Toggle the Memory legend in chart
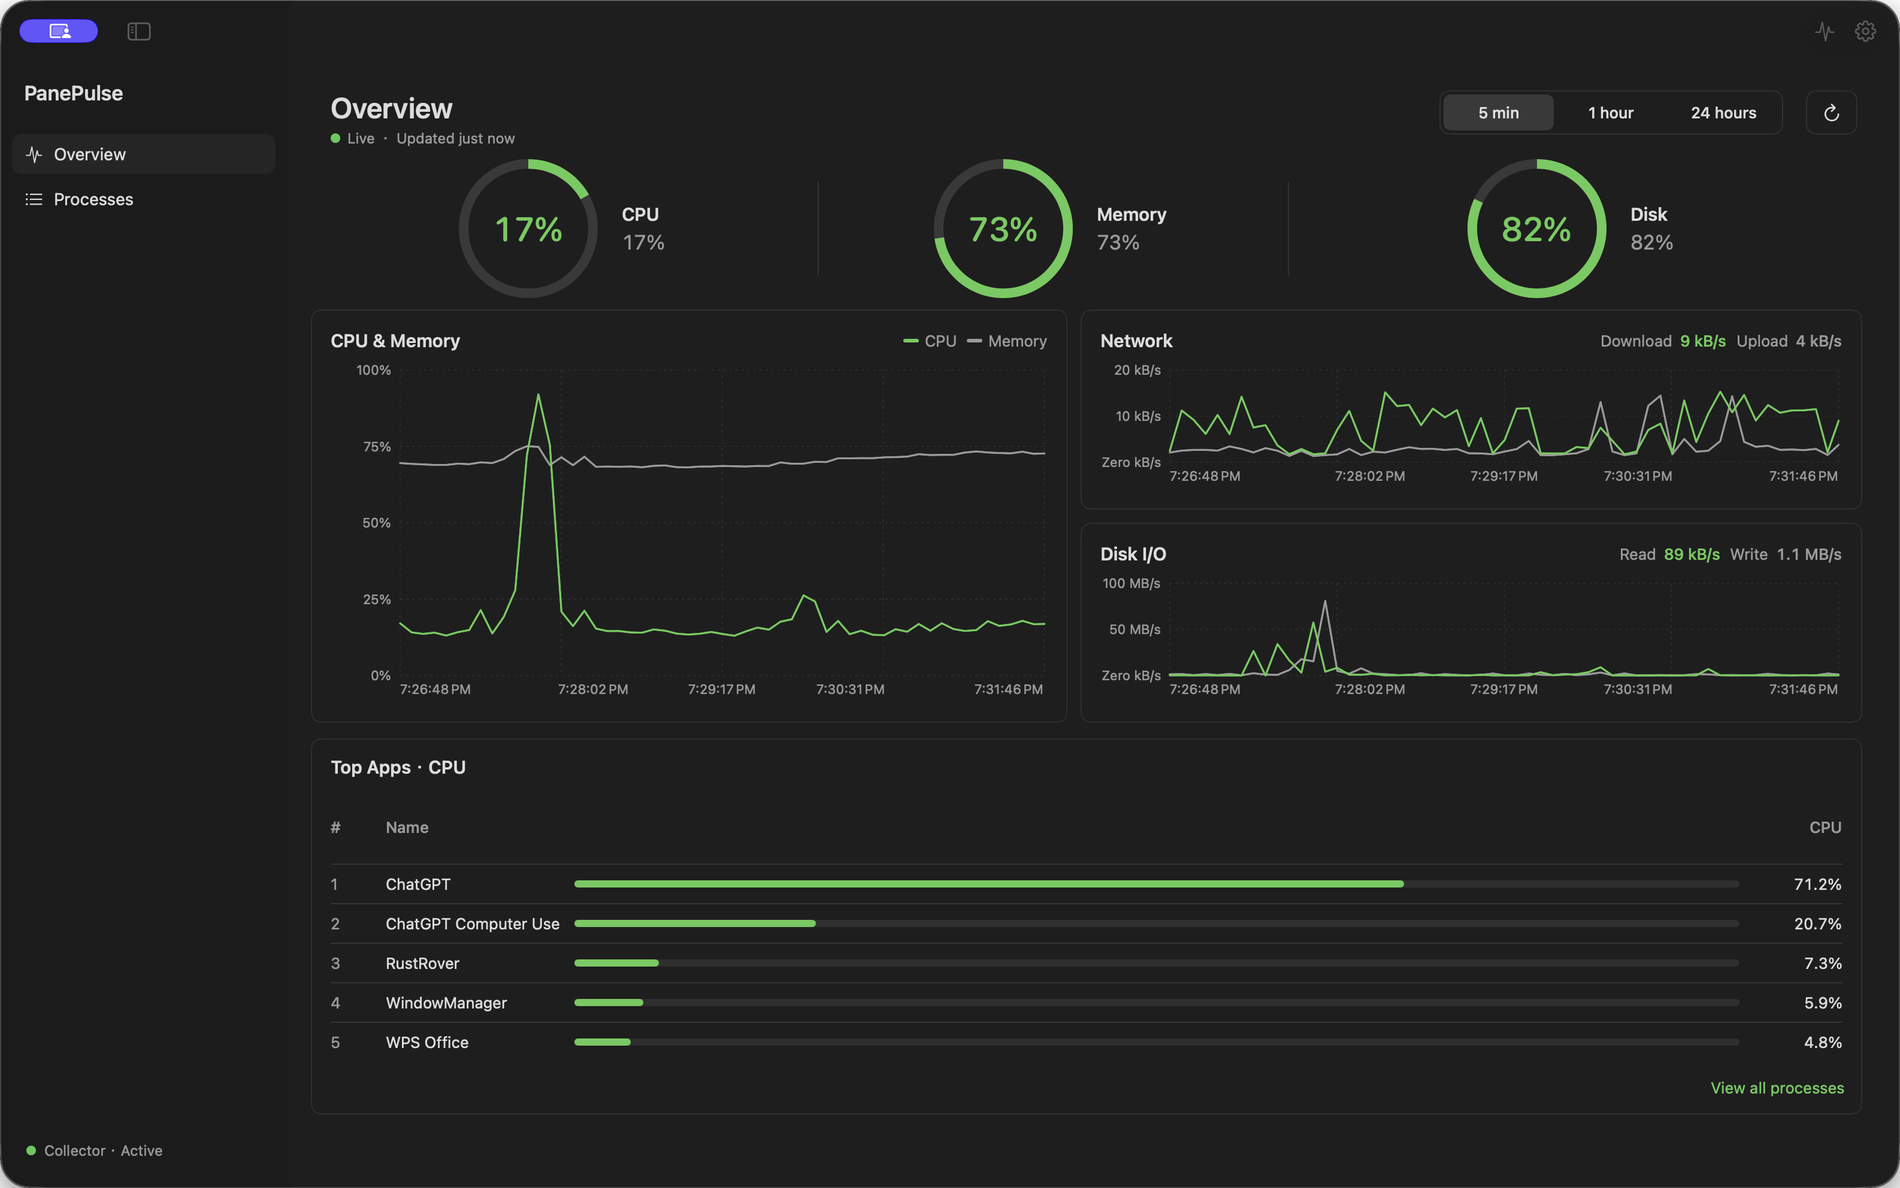Screen dimensions: 1900x1188 1007,341
